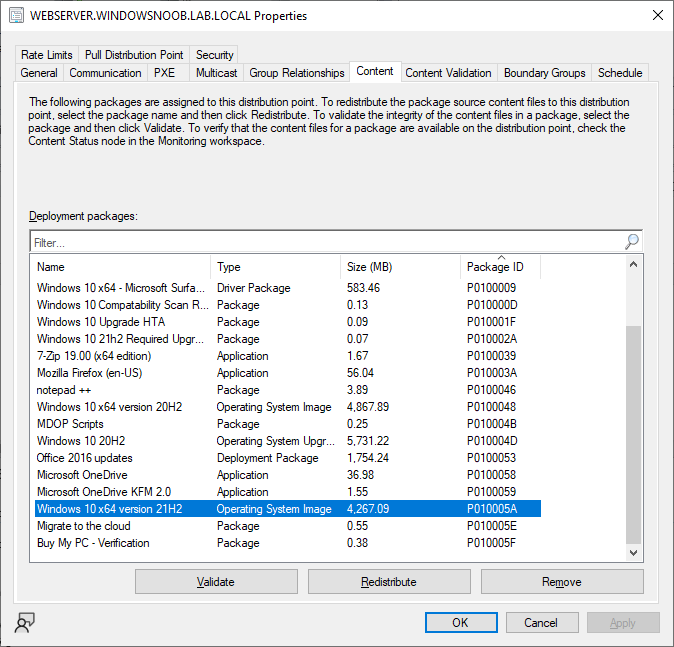674x647 pixels.
Task: Select the Mozilla Firefox (en-US) row
Action: point(288,373)
